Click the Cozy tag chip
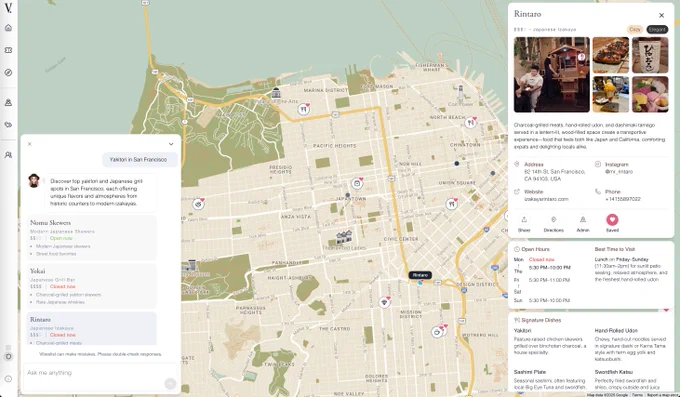The image size is (680, 397). [635, 30]
